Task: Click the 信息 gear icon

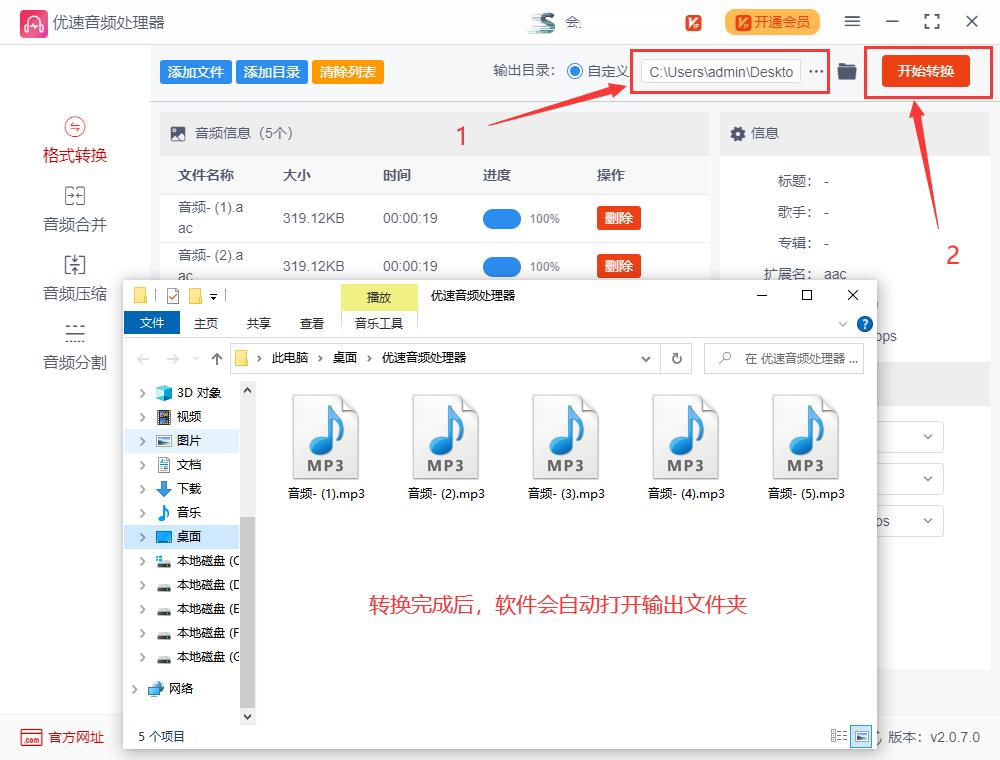Action: coord(738,133)
